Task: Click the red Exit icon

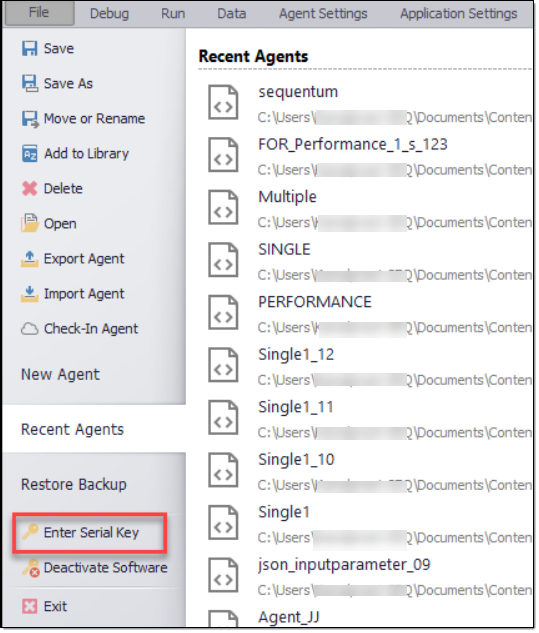Action: click(x=29, y=607)
